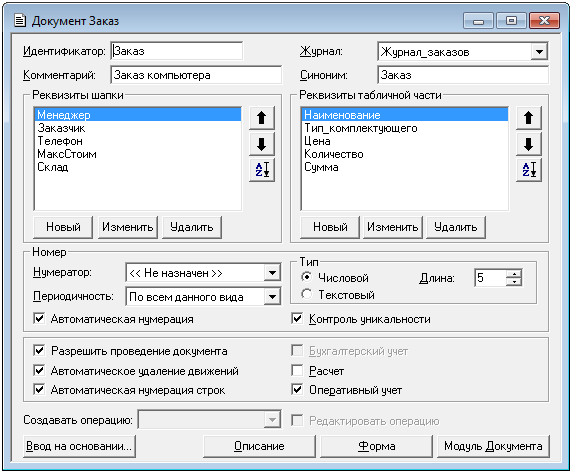Image resolution: width=571 pixels, height=471 pixels.
Task: Click Удалить under Реквизиты табличной части
Action: (x=456, y=227)
